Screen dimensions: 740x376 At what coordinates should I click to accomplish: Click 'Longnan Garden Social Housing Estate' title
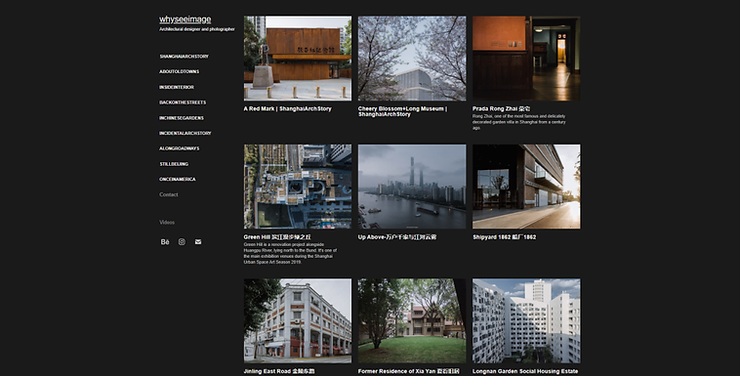[x=525, y=371]
